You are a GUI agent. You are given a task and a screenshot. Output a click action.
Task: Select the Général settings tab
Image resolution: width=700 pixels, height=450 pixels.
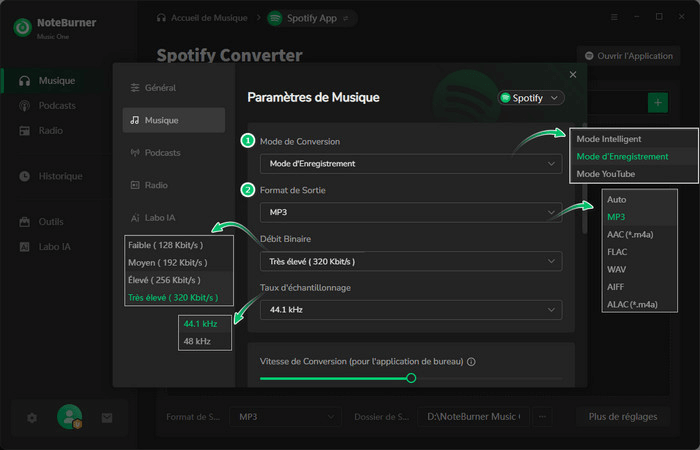coord(174,88)
